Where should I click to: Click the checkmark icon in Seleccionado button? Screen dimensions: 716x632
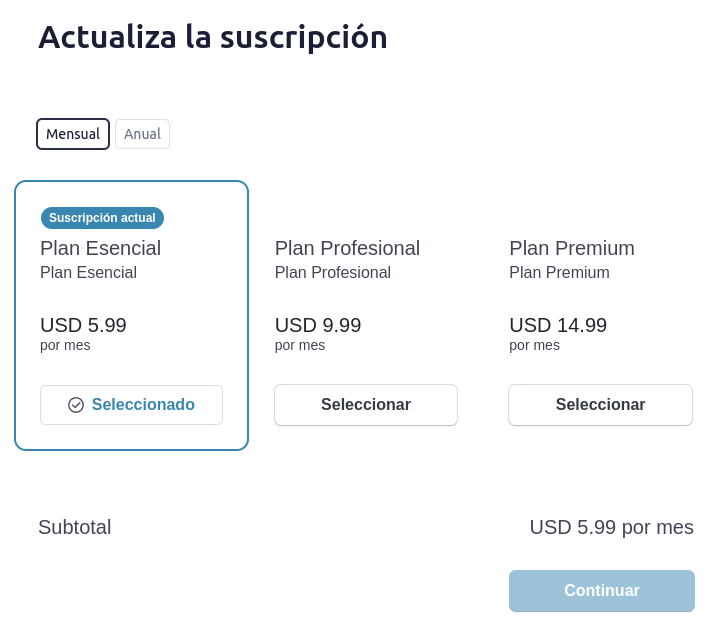[x=76, y=405]
